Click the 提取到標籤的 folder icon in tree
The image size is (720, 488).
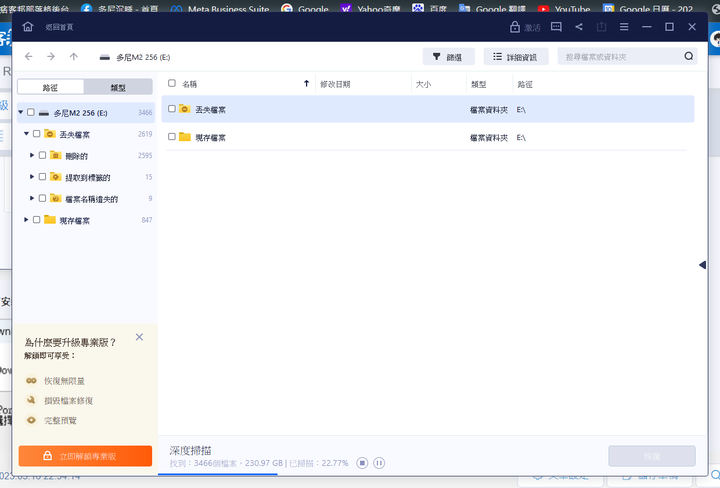[56, 177]
